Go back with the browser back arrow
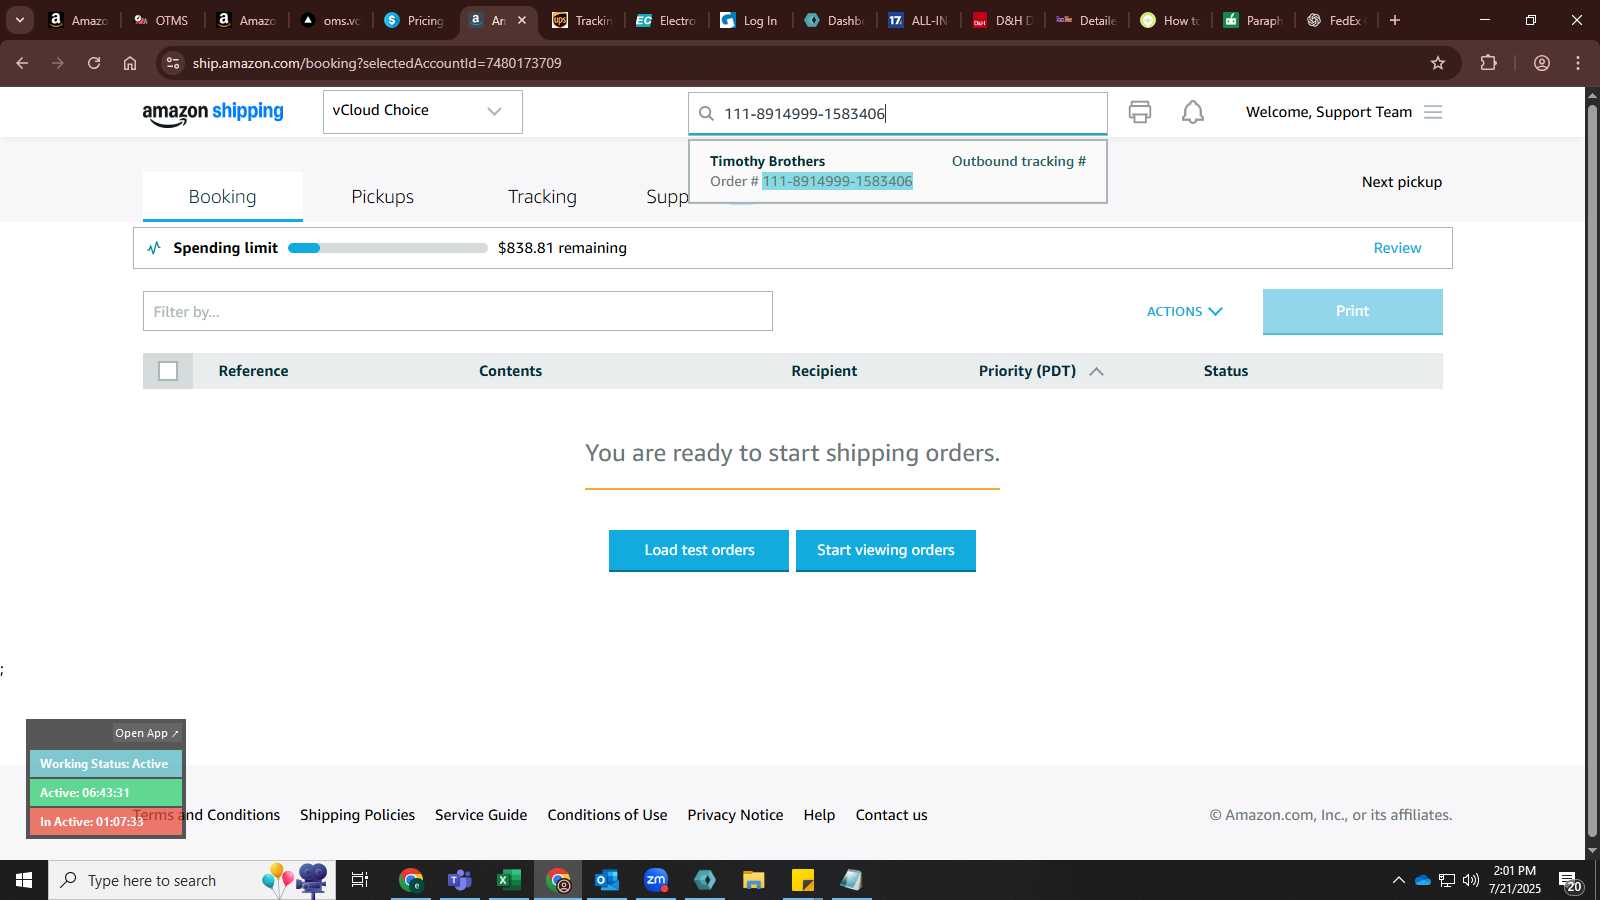This screenshot has height=900, width=1600. click(x=22, y=63)
